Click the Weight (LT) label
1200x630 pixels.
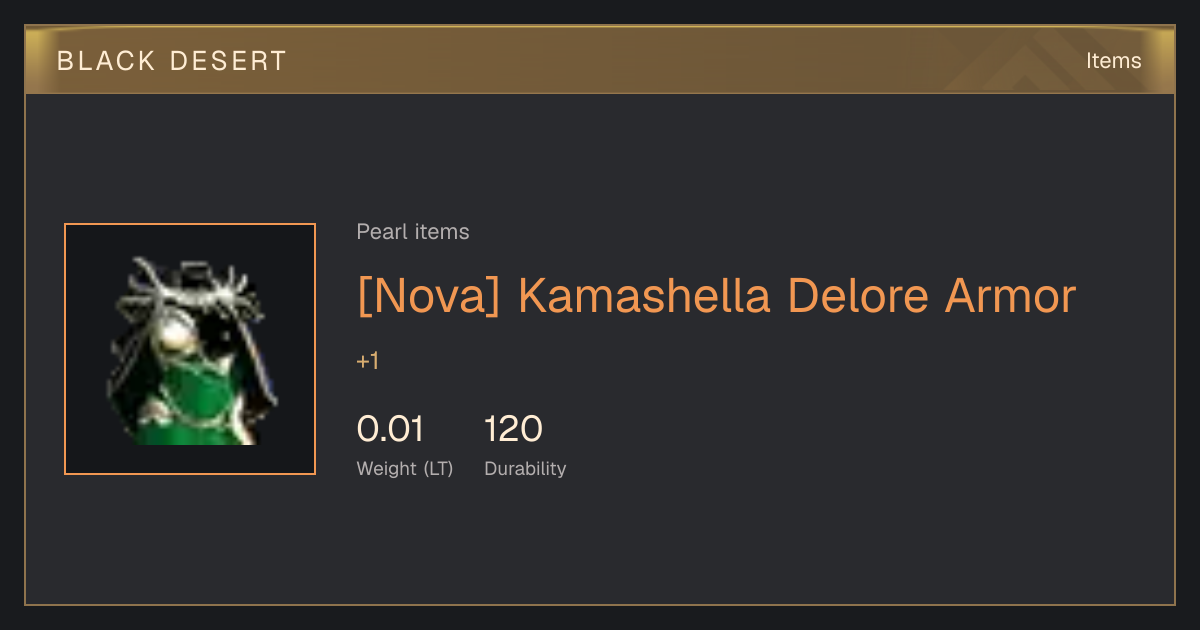pyautogui.click(x=405, y=469)
